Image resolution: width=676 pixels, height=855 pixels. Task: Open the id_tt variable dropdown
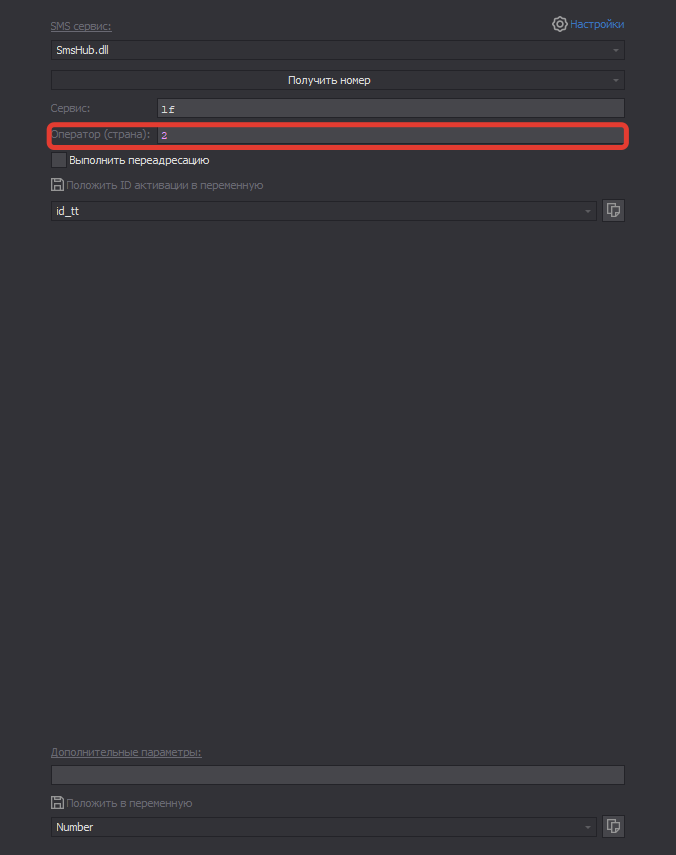[x=323, y=211]
